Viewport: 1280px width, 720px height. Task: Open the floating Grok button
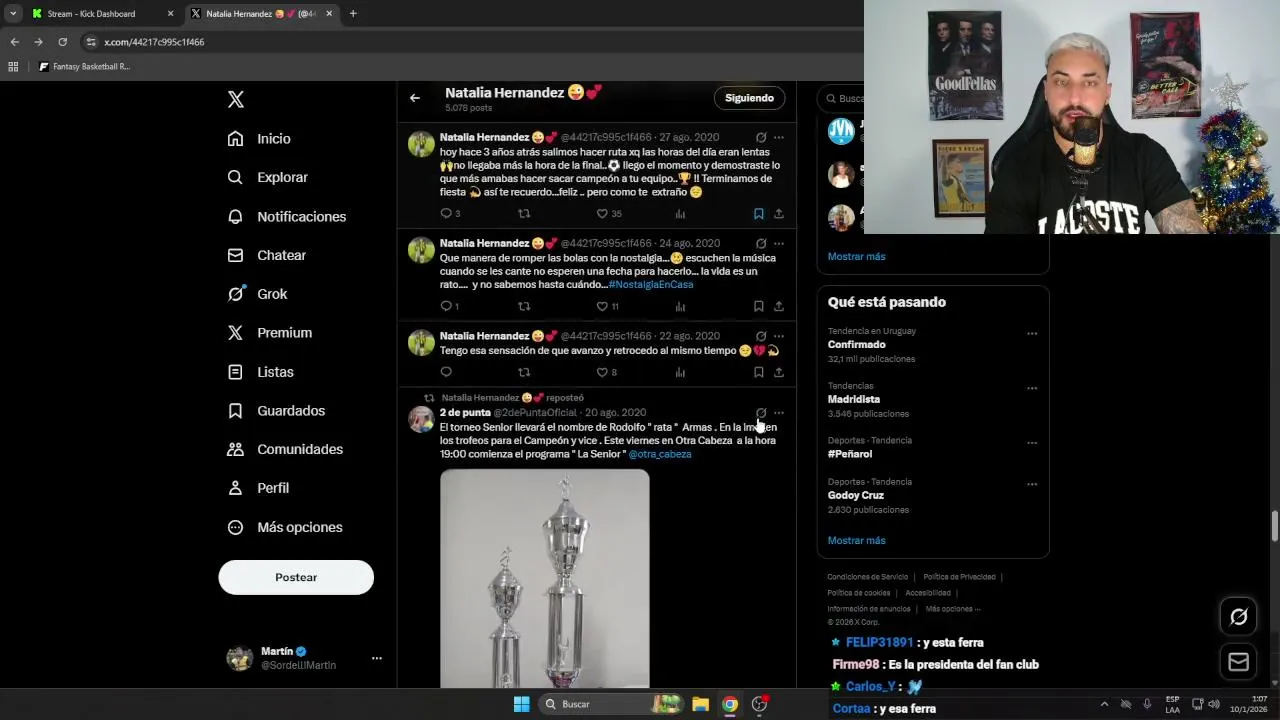tap(1238, 617)
